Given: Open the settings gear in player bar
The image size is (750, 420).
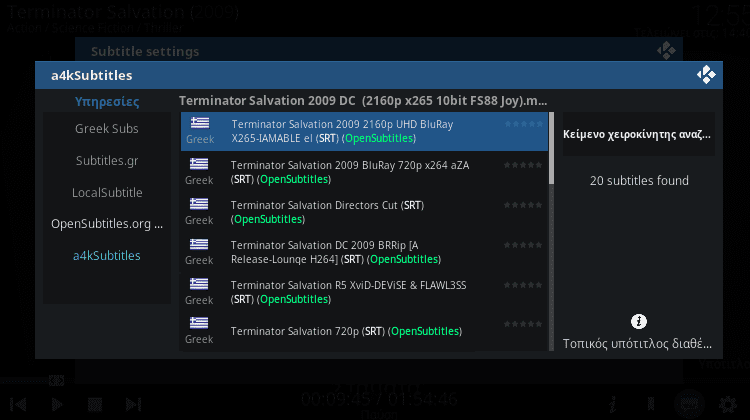Looking at the screenshot, I should click(x=728, y=405).
